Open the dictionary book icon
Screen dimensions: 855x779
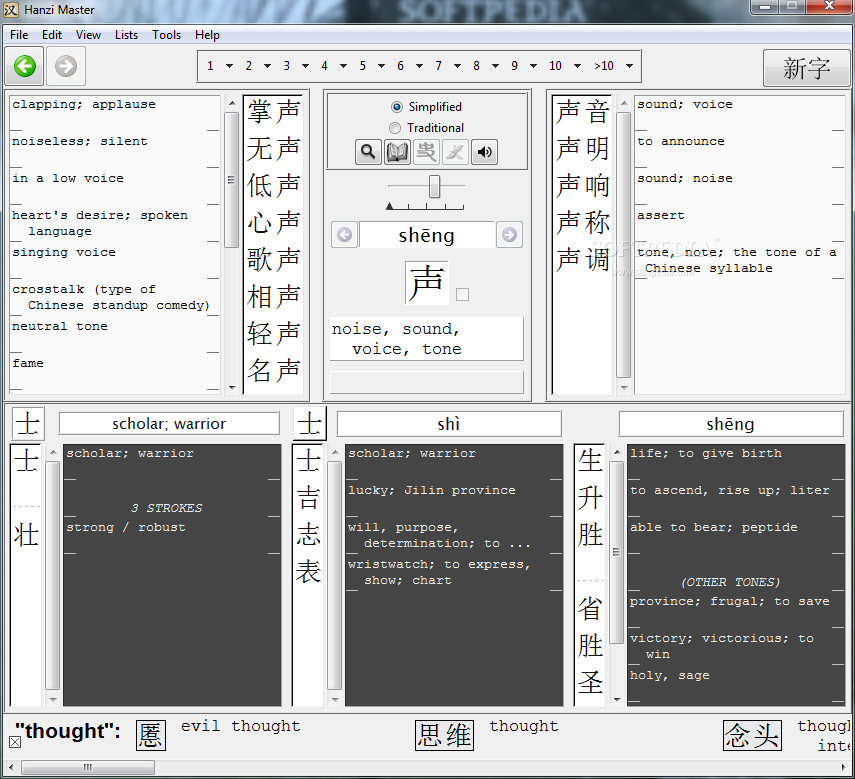(x=397, y=152)
